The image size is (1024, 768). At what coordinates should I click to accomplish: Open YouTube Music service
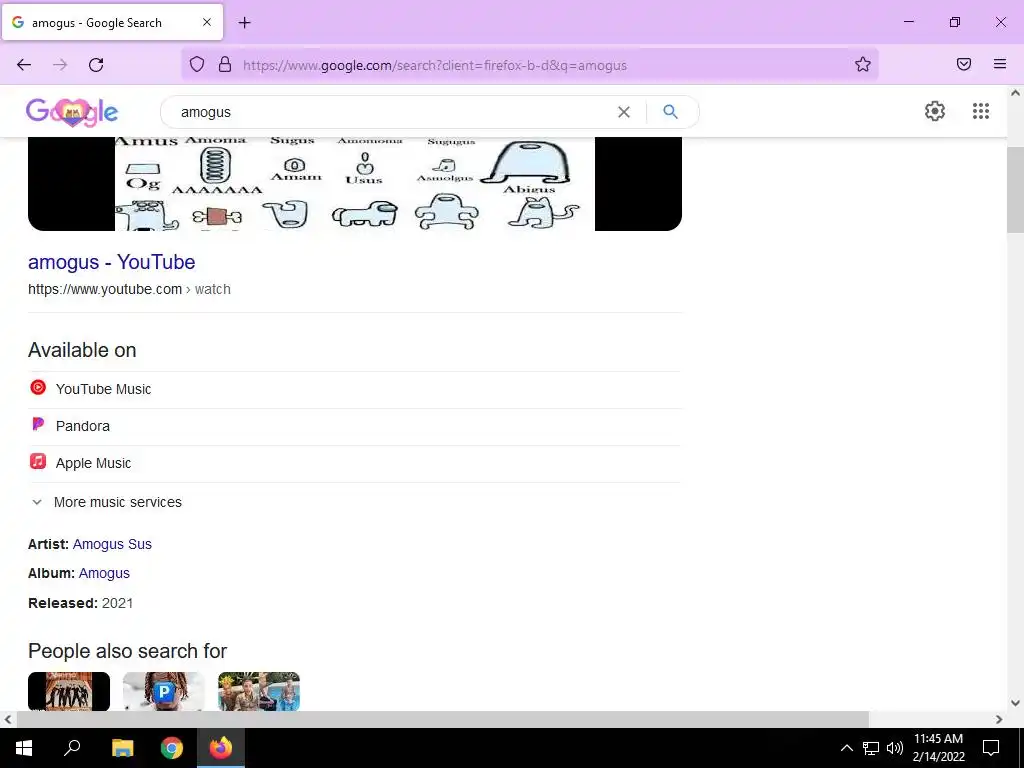pyautogui.click(x=354, y=389)
